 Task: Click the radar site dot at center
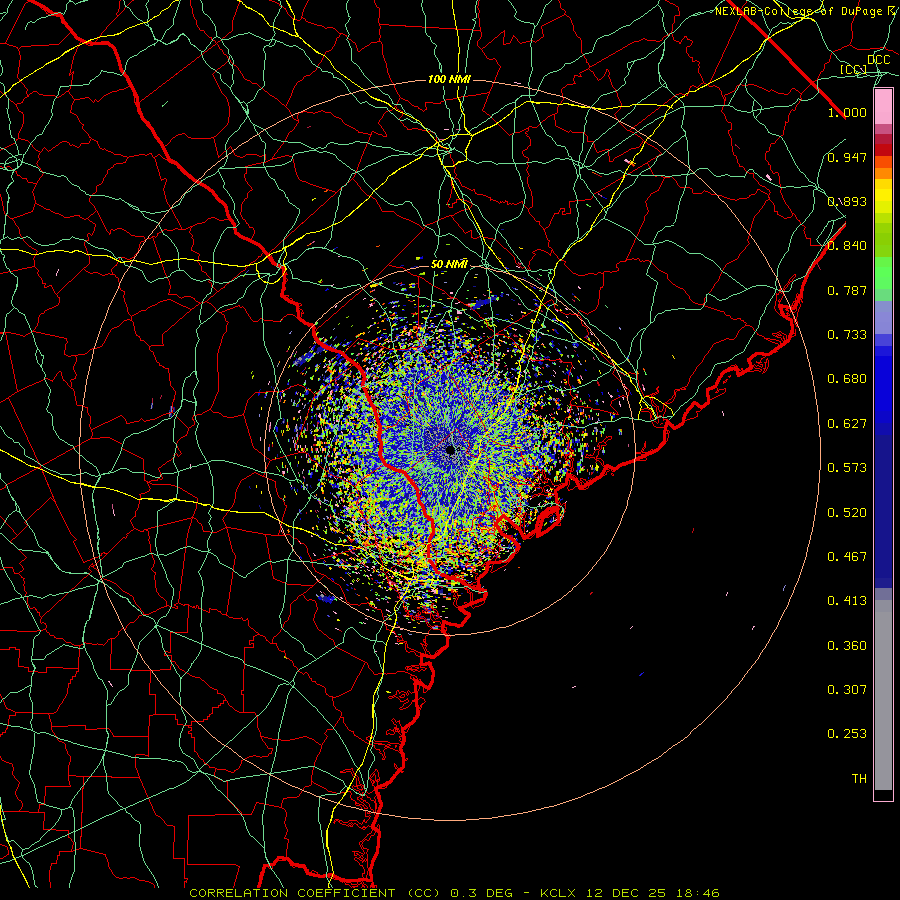[x=450, y=450]
